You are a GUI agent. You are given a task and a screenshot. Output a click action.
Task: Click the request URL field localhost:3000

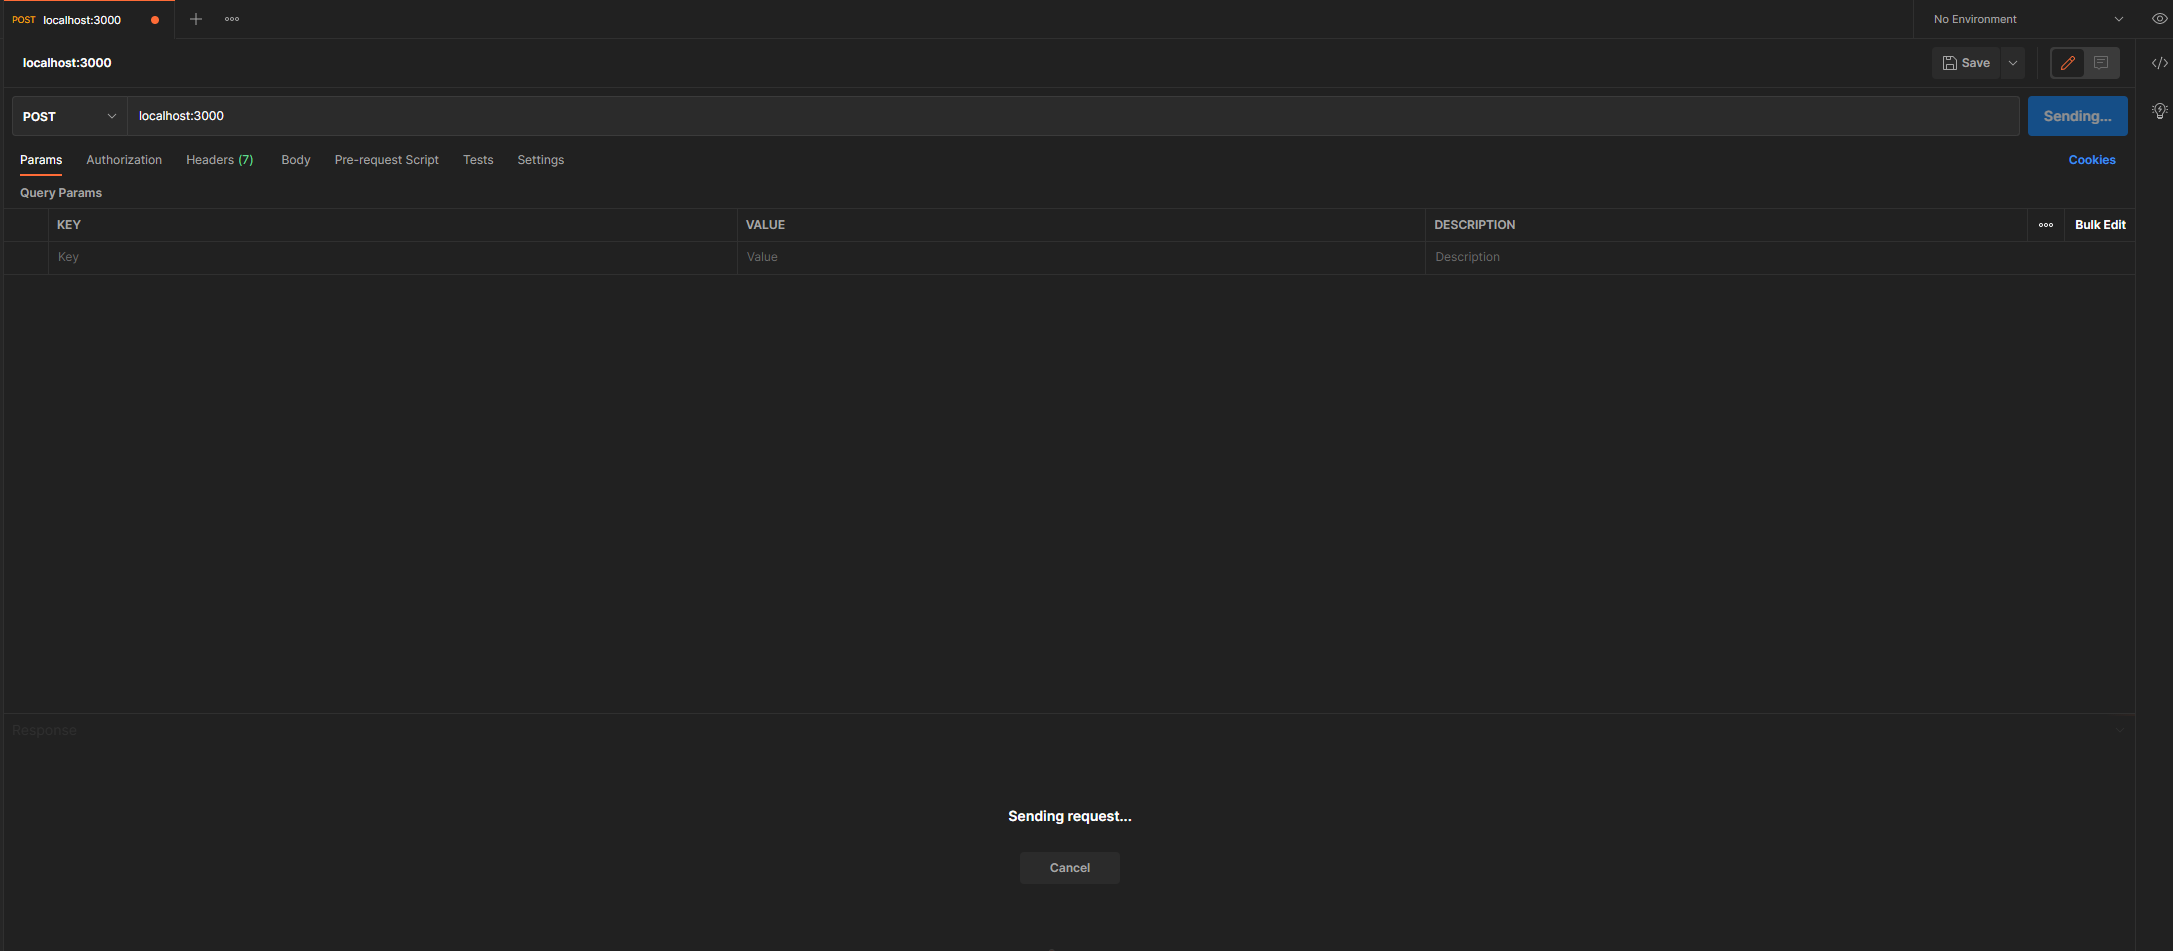click(1073, 116)
